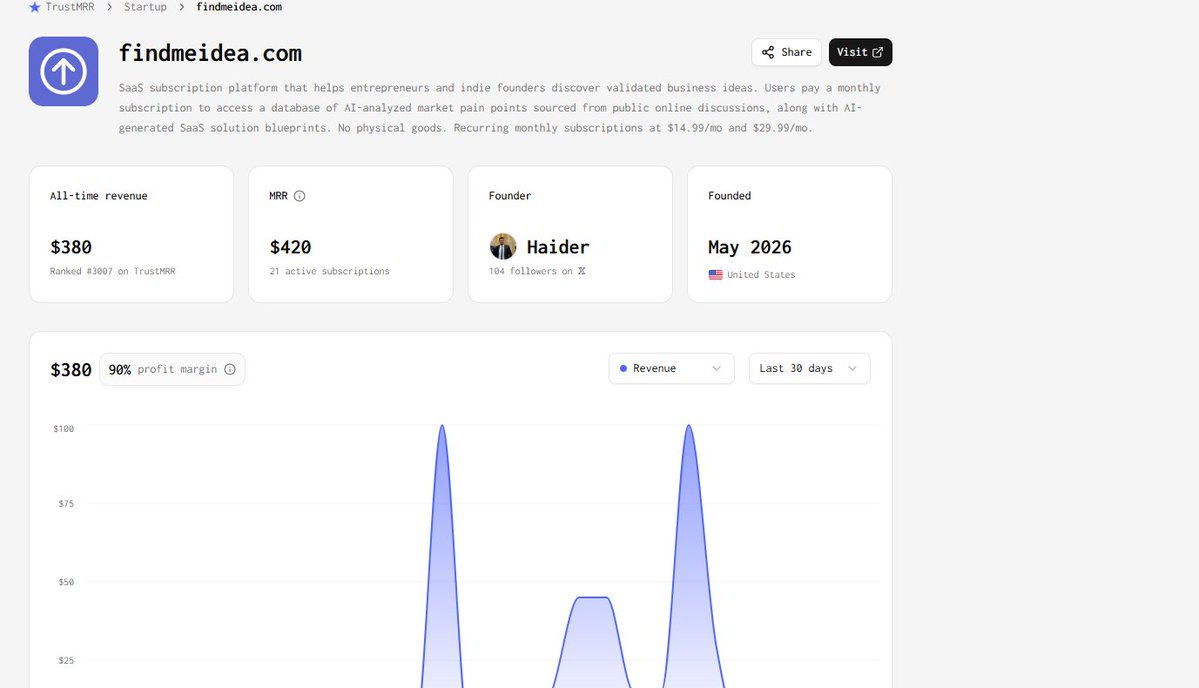Click the $75 y-axis label
The height and width of the screenshot is (688, 1199).
click(x=66, y=504)
